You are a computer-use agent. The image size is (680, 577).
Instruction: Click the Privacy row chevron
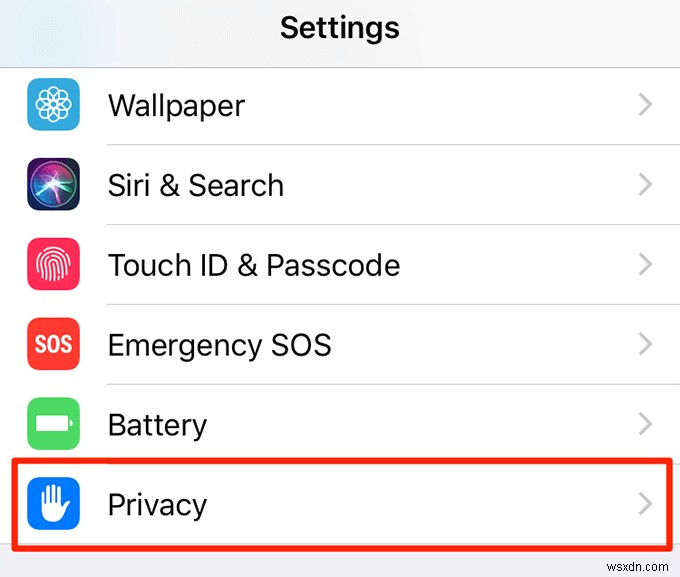(645, 505)
